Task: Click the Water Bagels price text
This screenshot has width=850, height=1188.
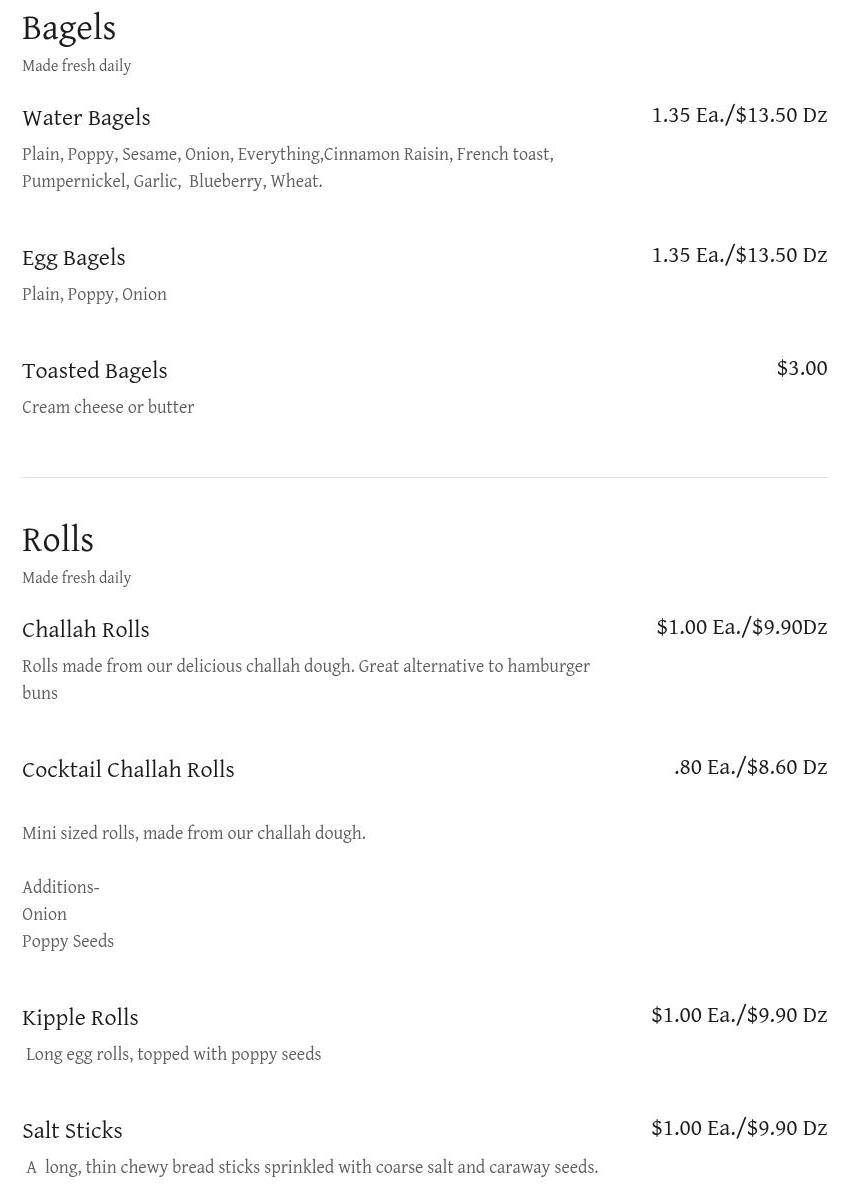Action: click(x=739, y=115)
